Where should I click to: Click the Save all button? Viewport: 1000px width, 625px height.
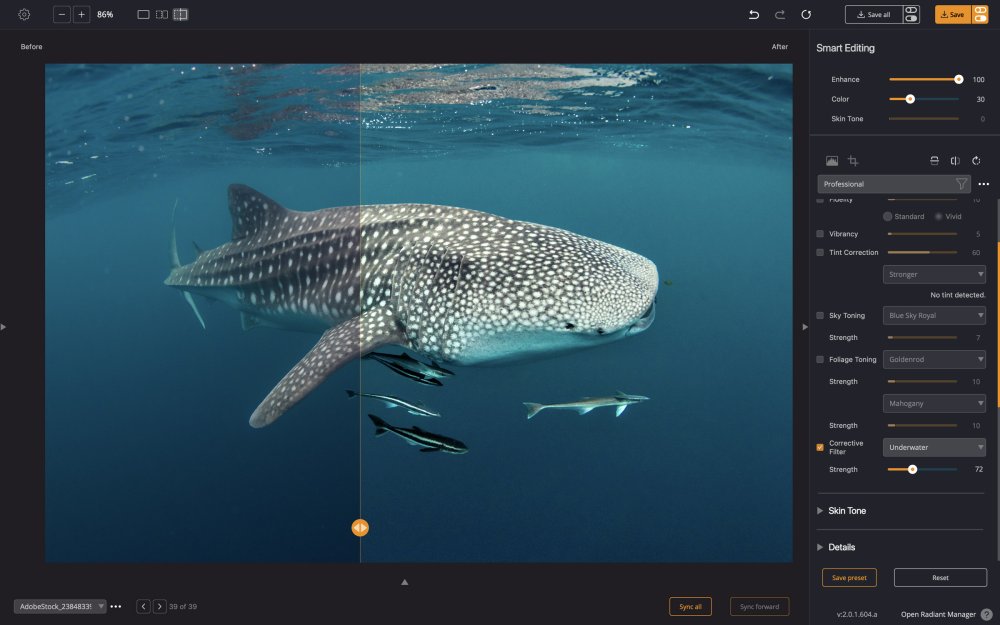874,14
